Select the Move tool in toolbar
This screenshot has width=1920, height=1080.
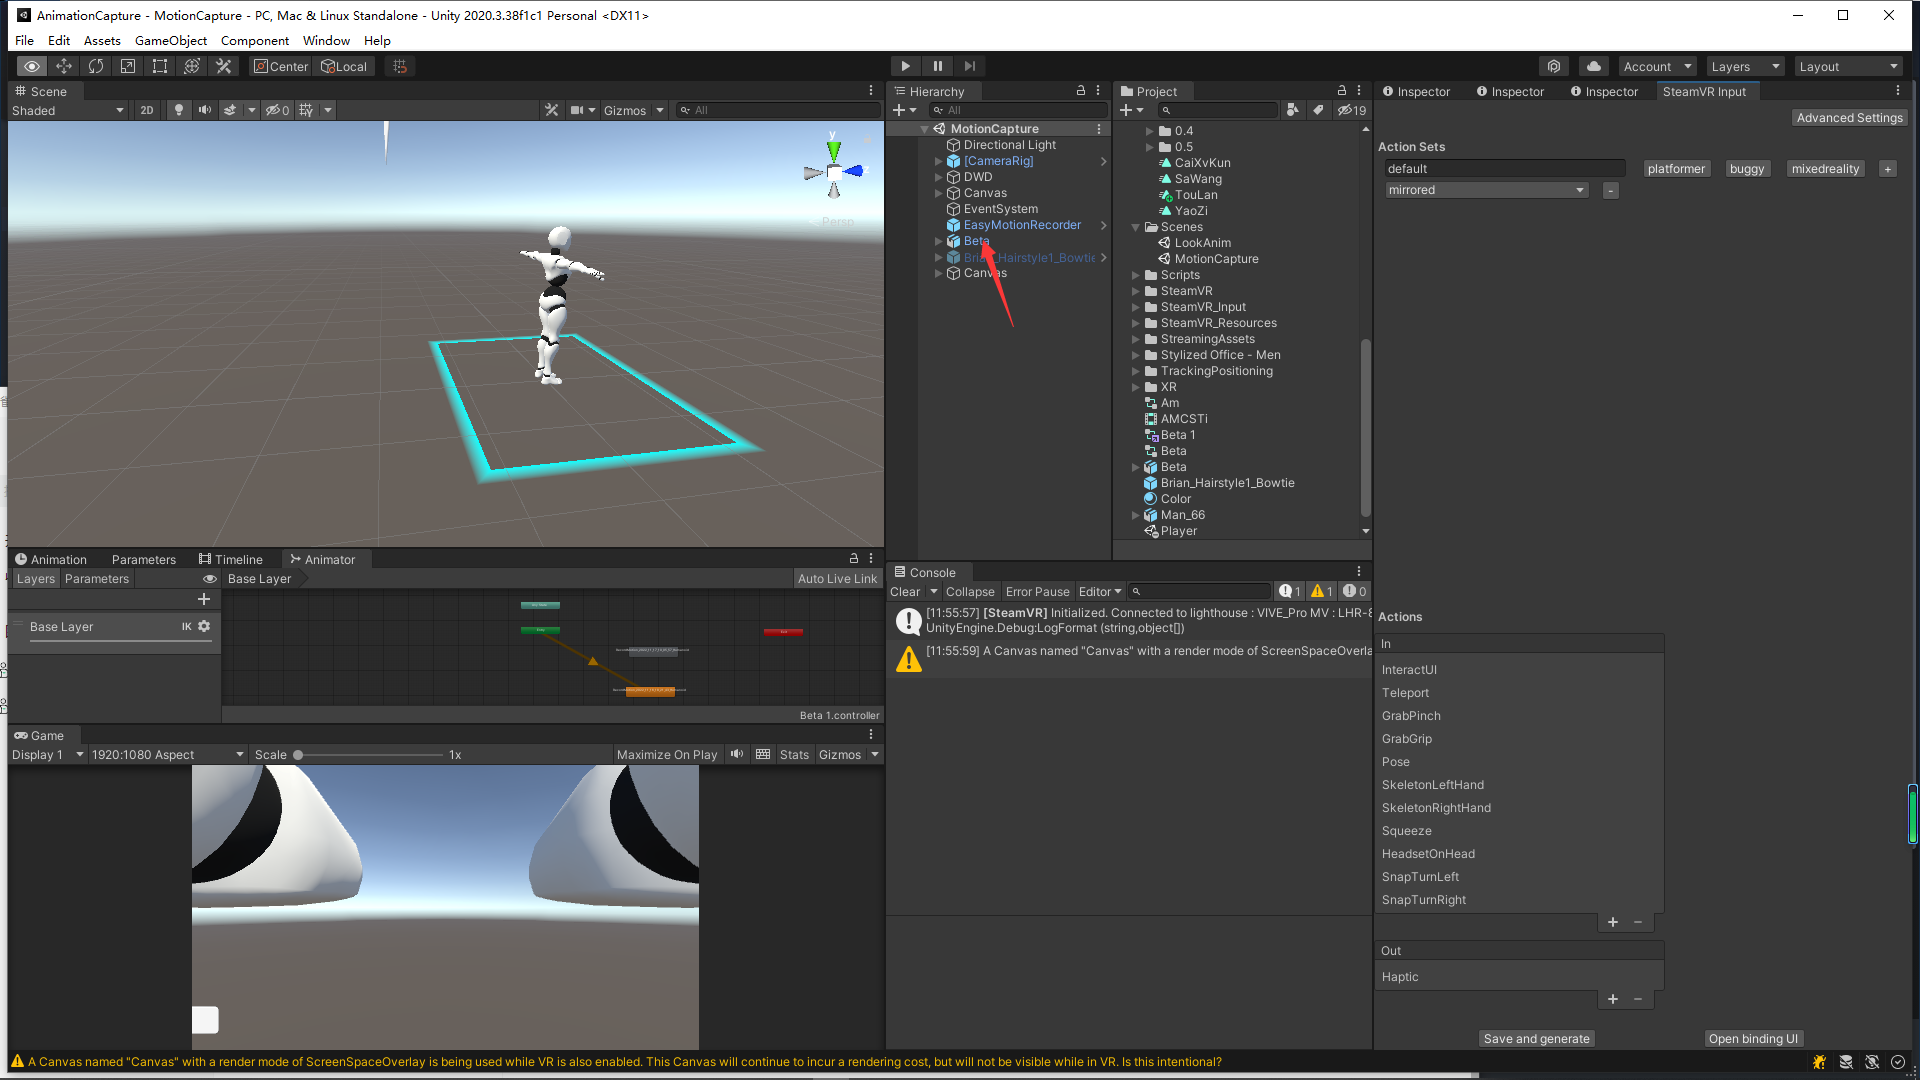click(64, 66)
